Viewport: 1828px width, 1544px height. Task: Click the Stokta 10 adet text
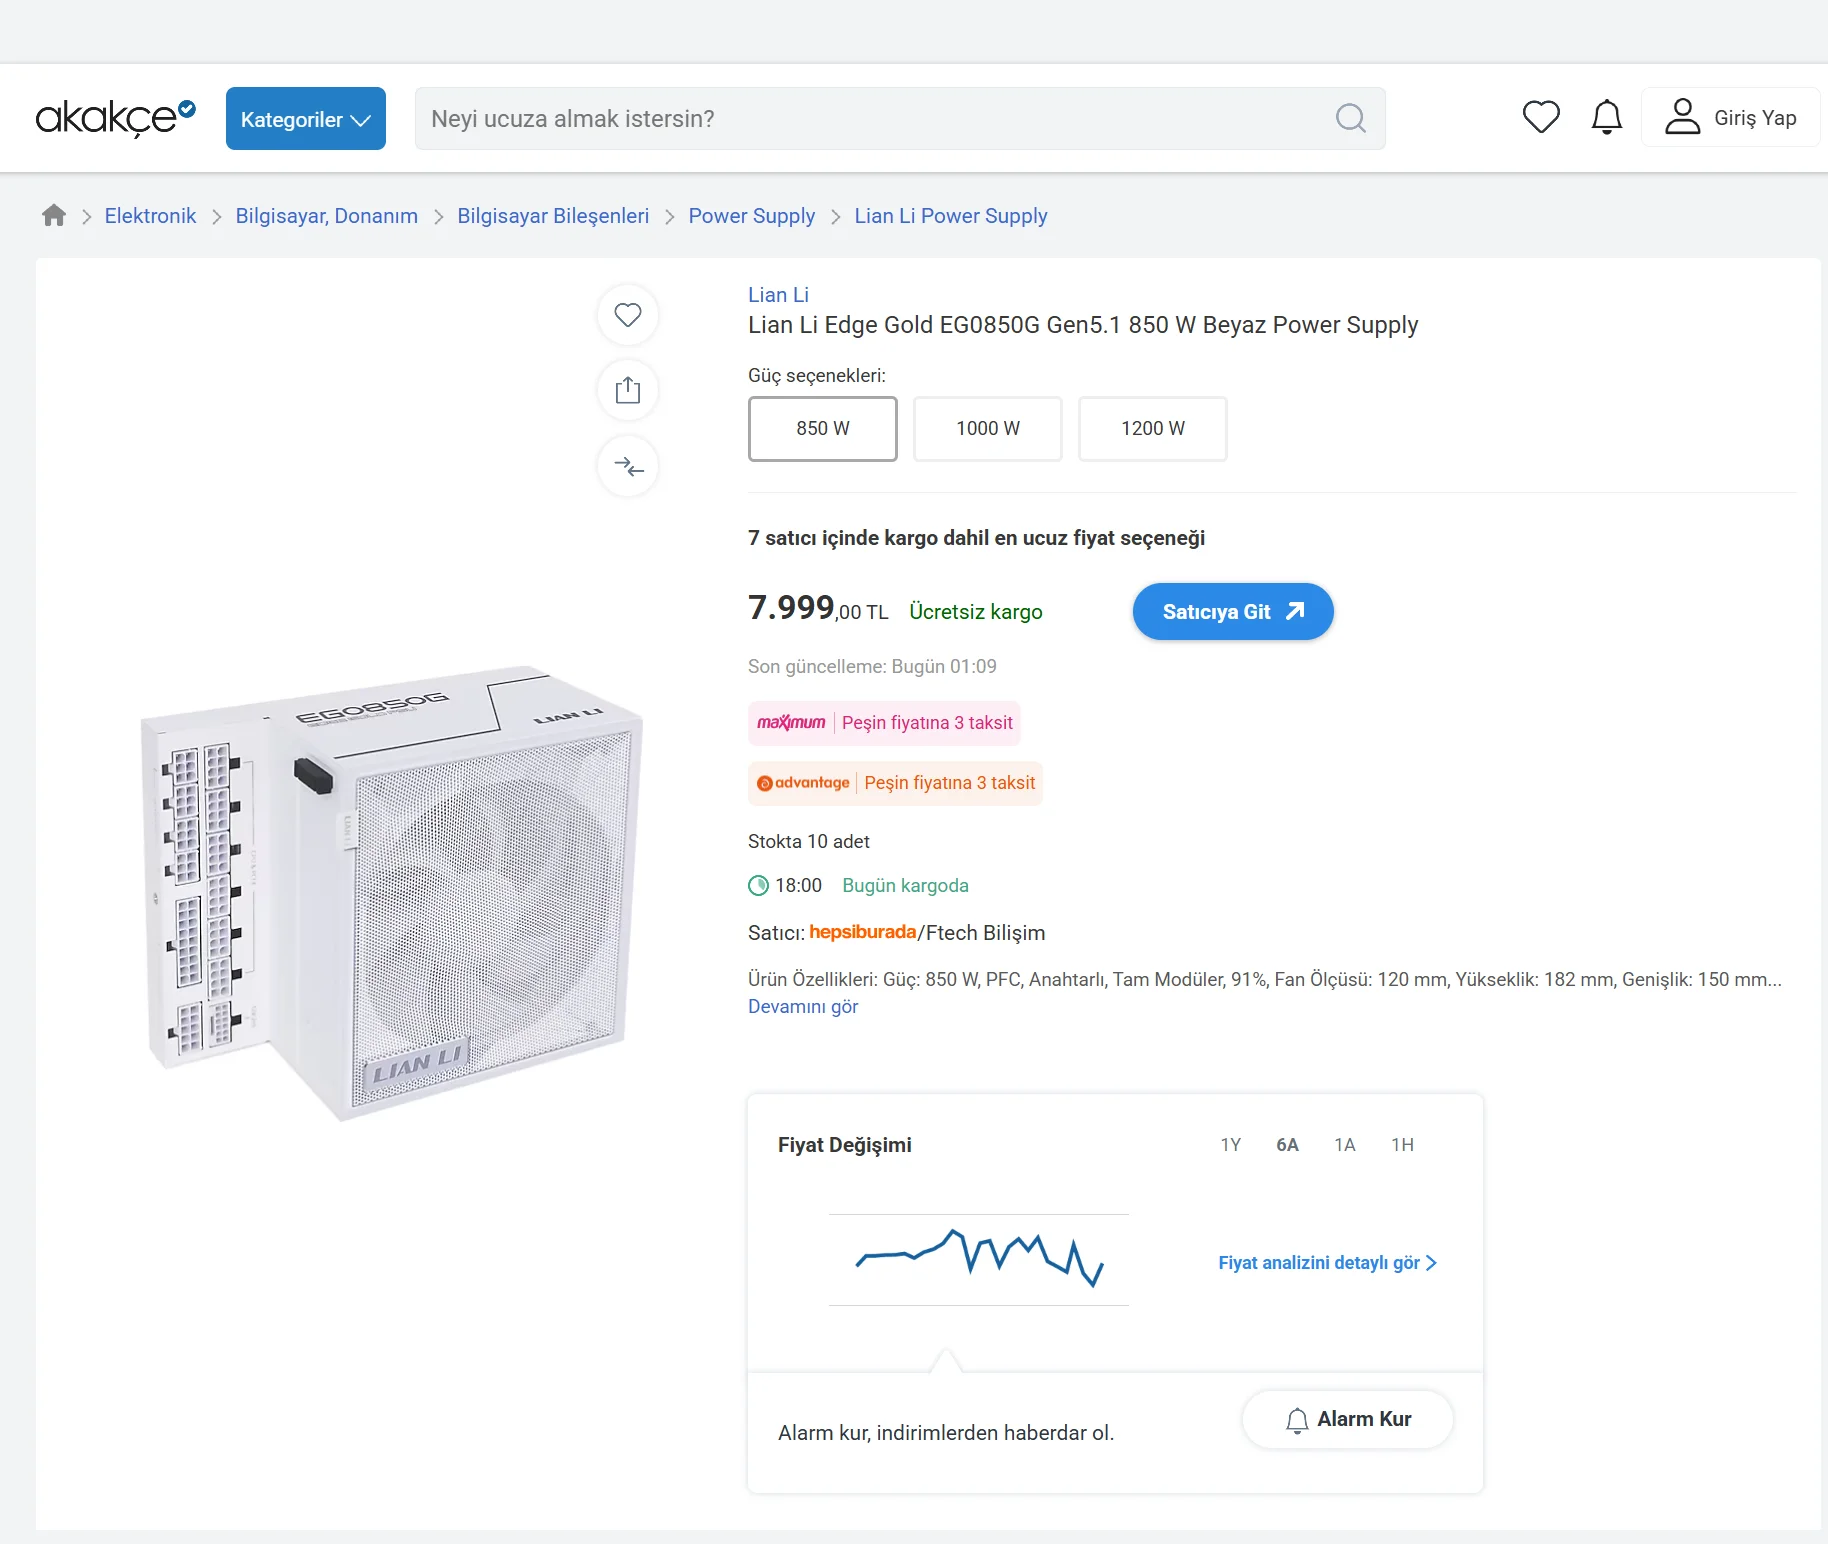tap(809, 842)
